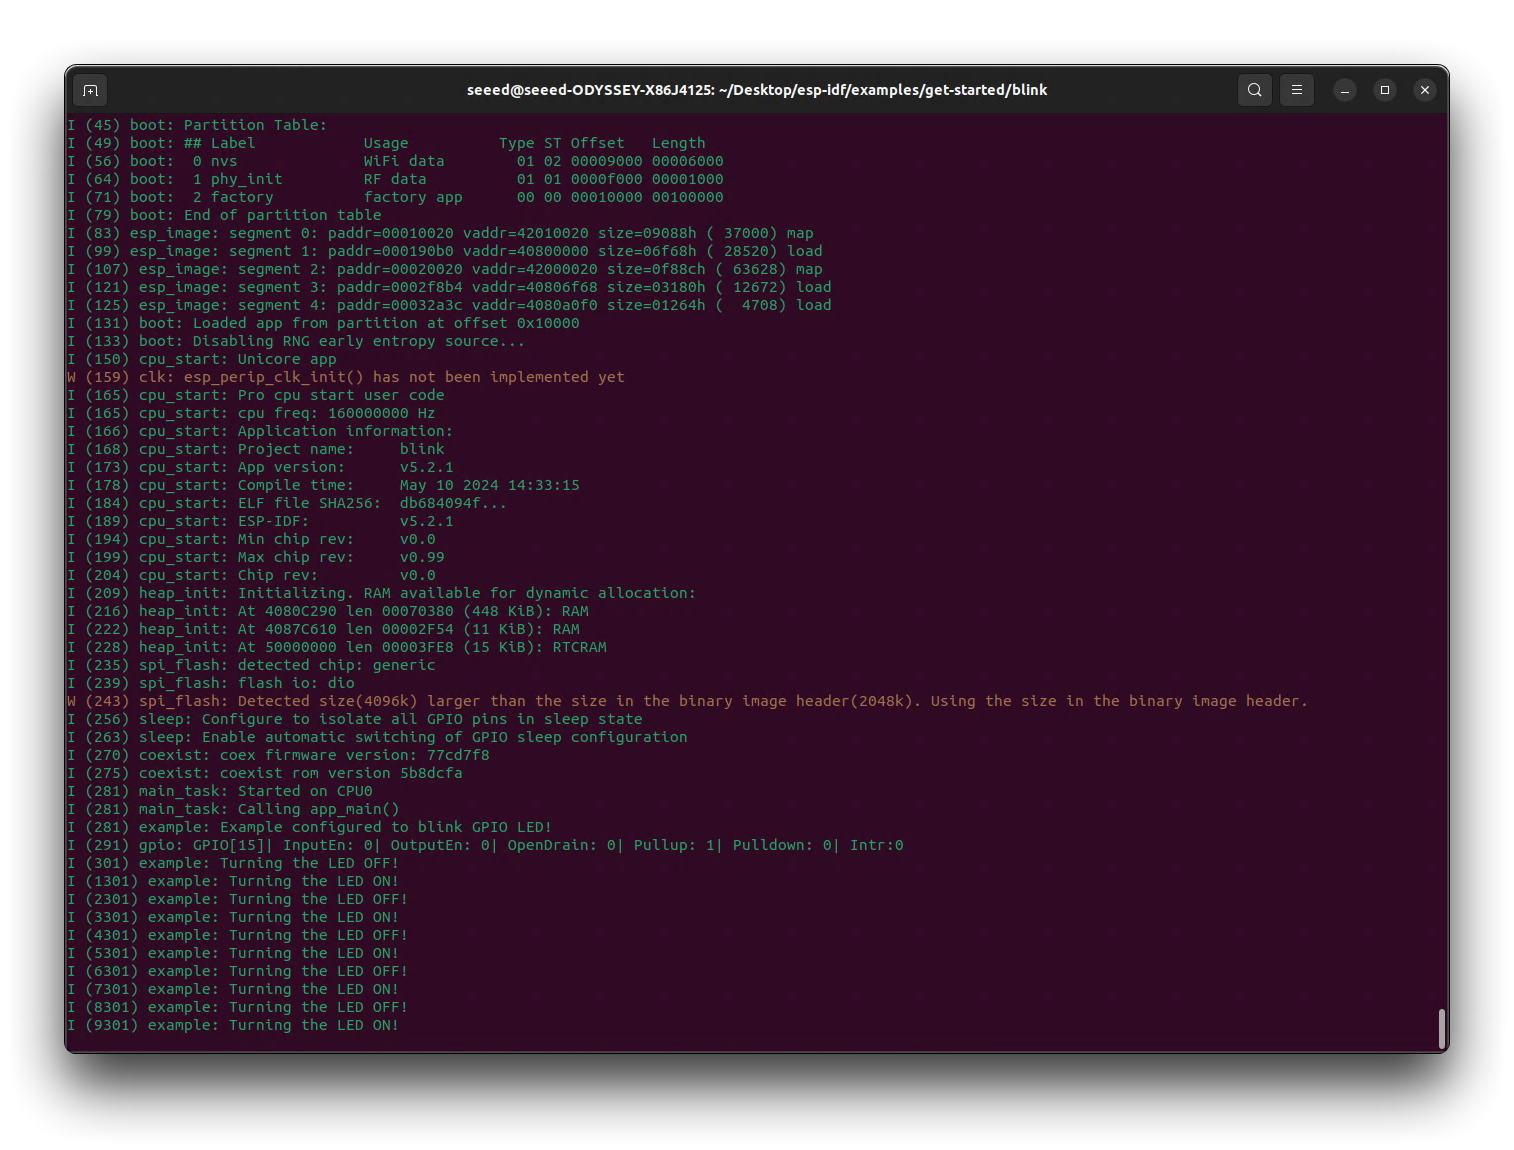
Task: Click 'spi_flash: flash io: dio' line
Action: pos(211,683)
